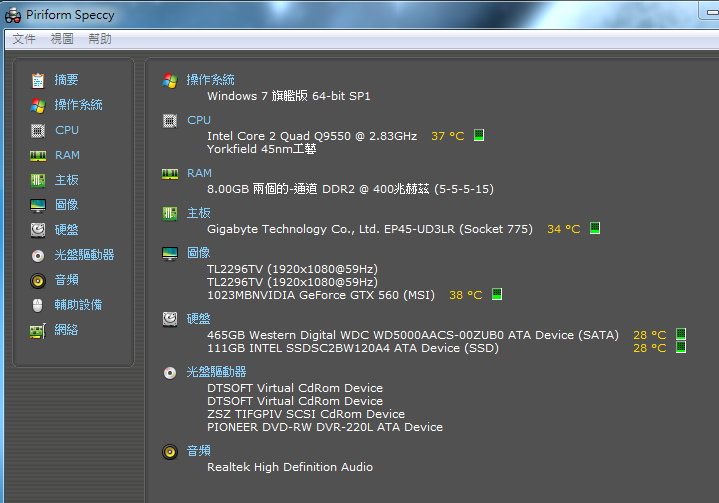Click the green indicator on the INTEL SSD row
Viewport: 719px width, 503px height.
click(681, 347)
